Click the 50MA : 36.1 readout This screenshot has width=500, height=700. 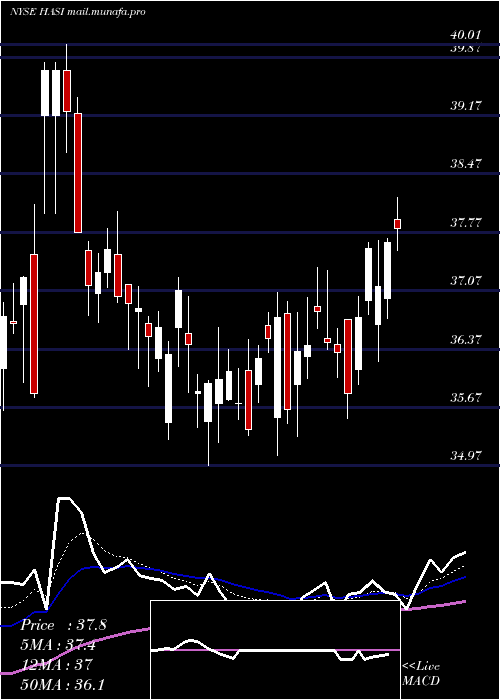pyautogui.click(x=62, y=684)
